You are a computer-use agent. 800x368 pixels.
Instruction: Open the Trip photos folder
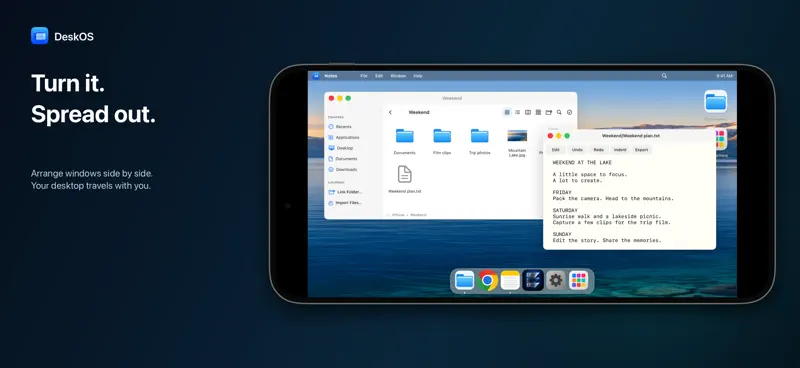(x=480, y=136)
